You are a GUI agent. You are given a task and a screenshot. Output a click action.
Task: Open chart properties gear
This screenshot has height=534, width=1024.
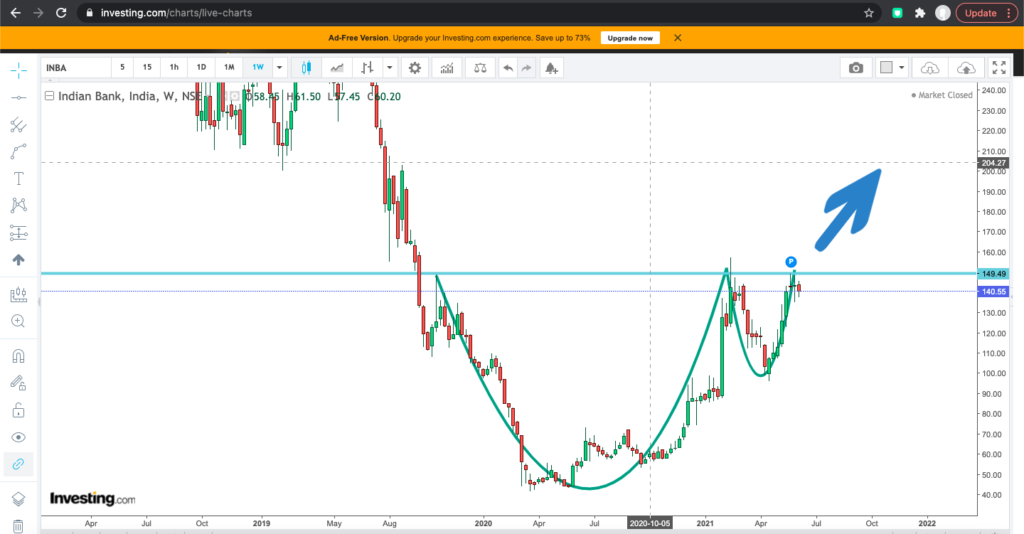click(415, 68)
